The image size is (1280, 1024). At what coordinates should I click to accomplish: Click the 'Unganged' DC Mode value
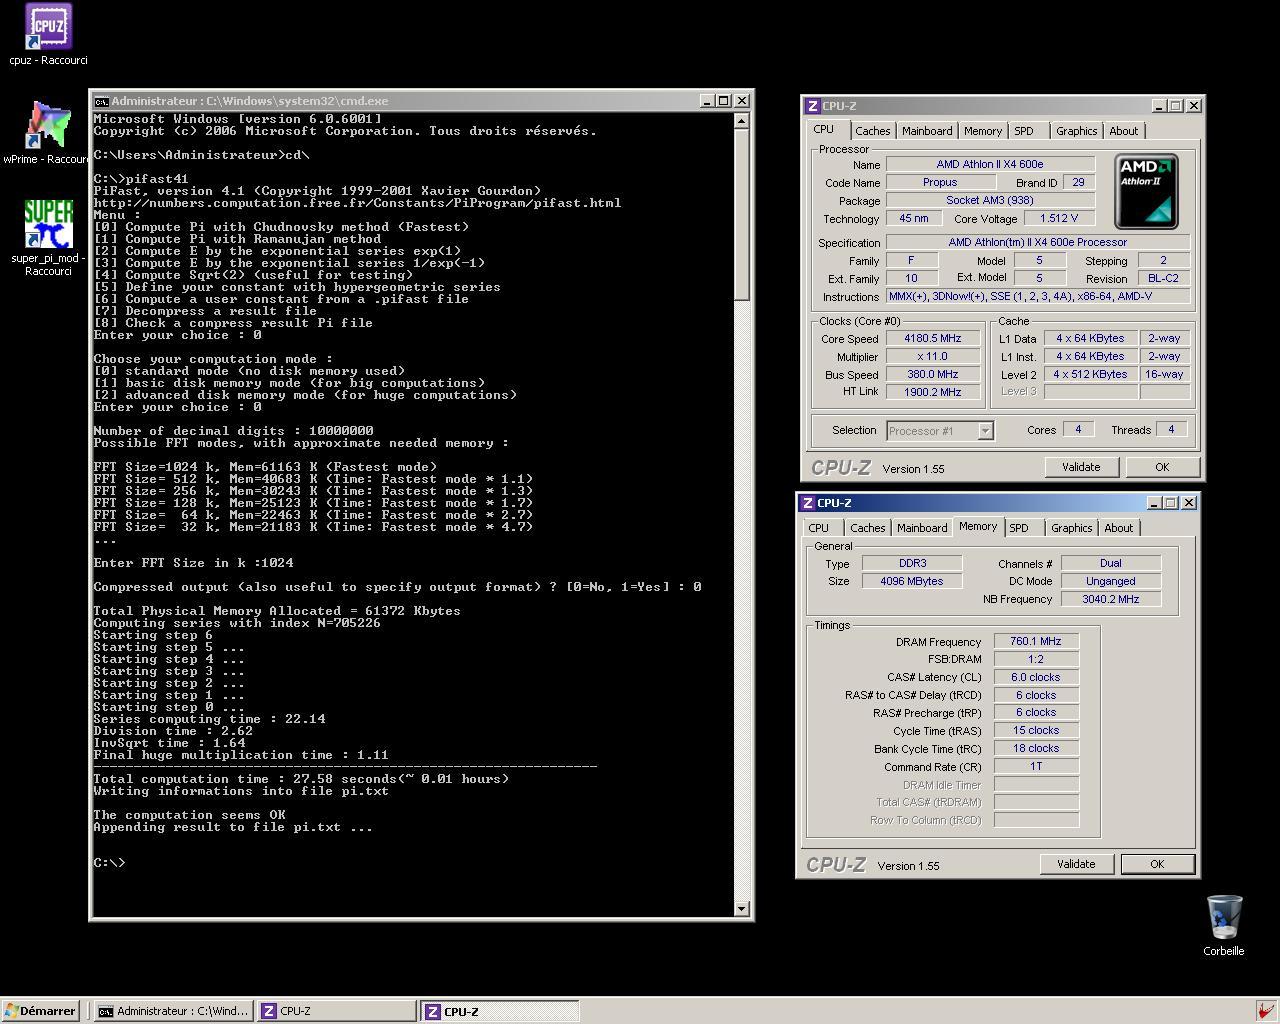click(x=1111, y=582)
